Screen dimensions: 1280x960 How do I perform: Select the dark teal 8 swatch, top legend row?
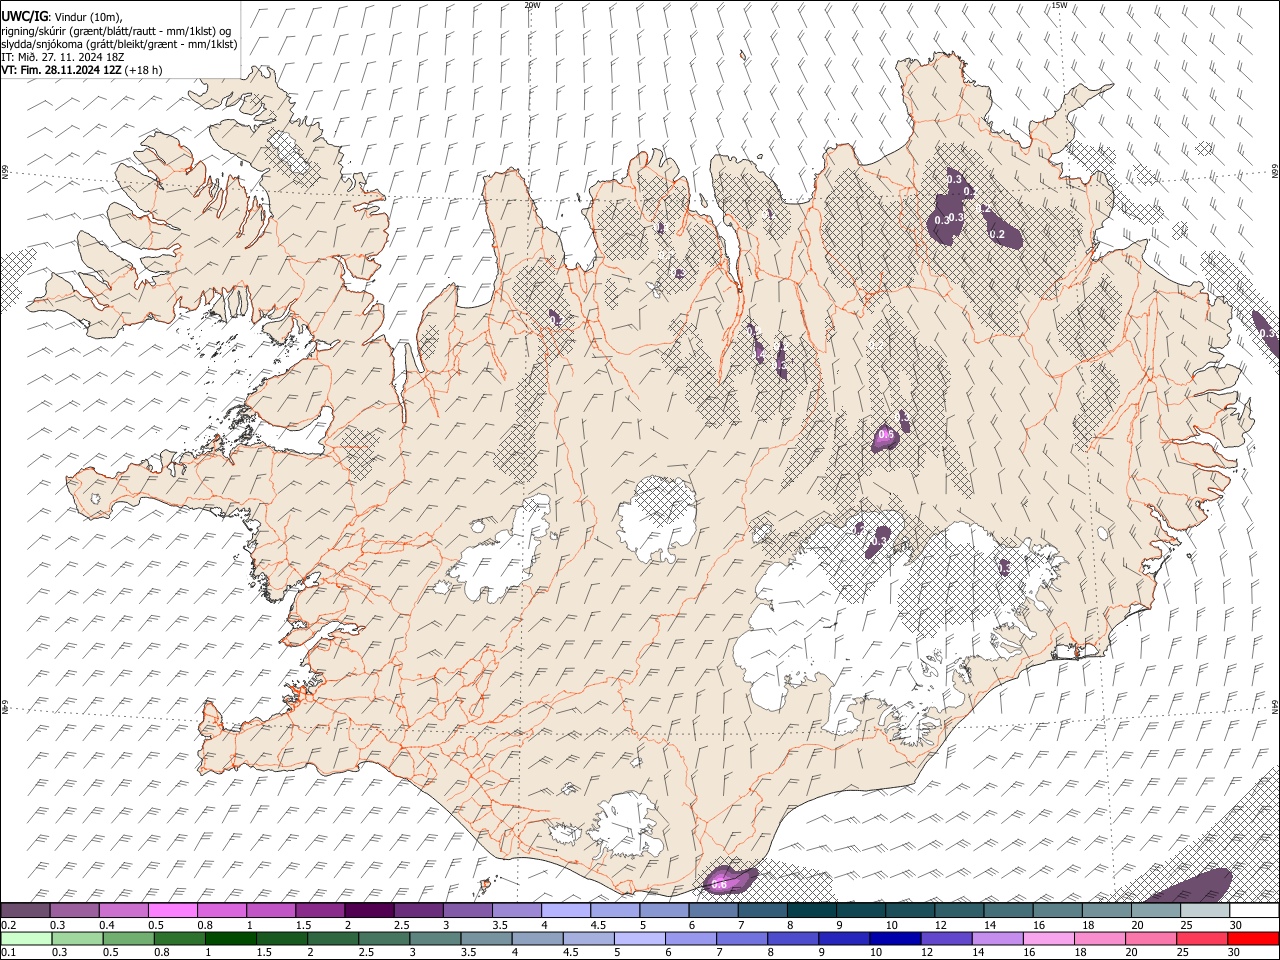tap(811, 910)
